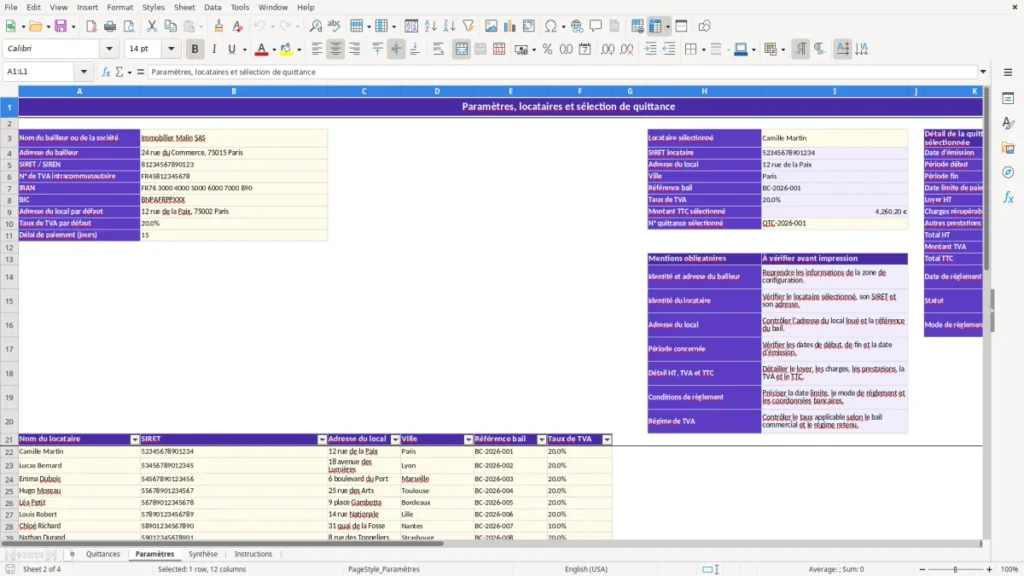
Task: Click the Format as percent icon
Action: [x=547, y=49]
